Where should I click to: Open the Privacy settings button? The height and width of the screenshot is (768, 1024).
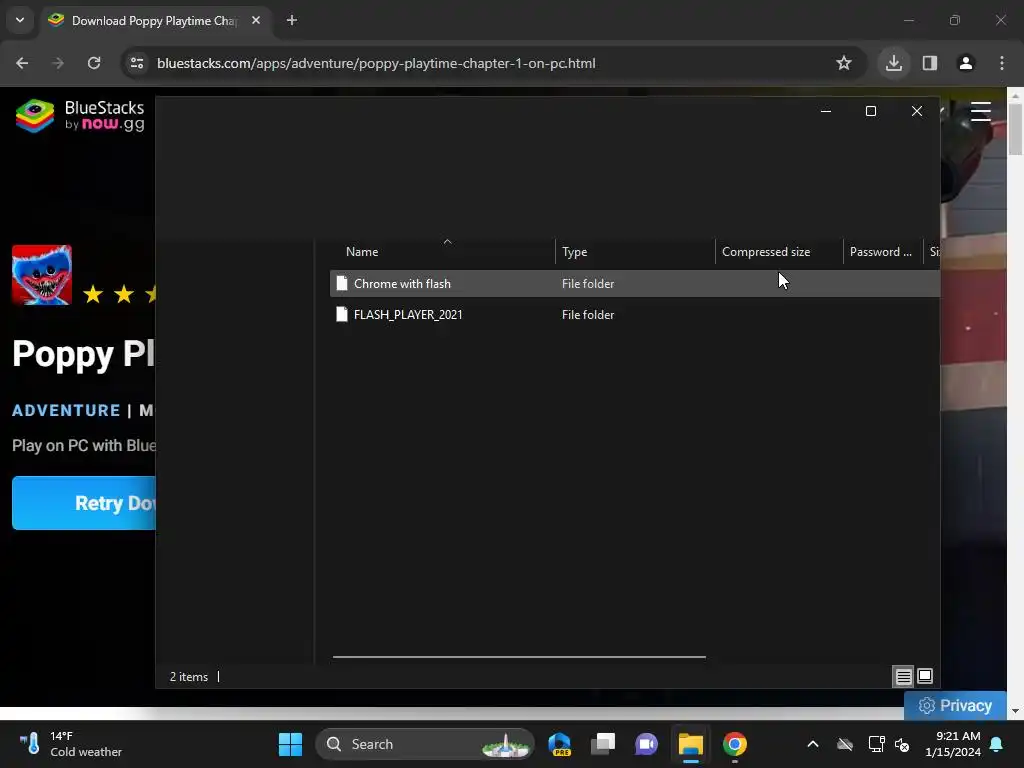[x=955, y=705]
